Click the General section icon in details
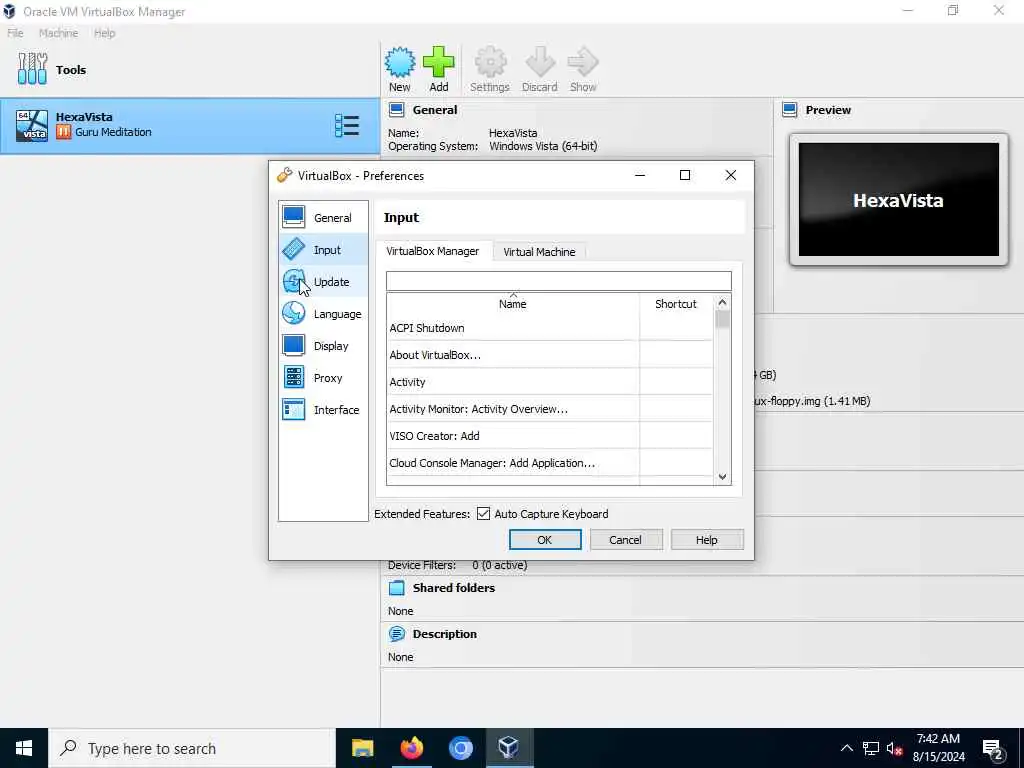Screen dimensions: 1024x768 [396, 110]
